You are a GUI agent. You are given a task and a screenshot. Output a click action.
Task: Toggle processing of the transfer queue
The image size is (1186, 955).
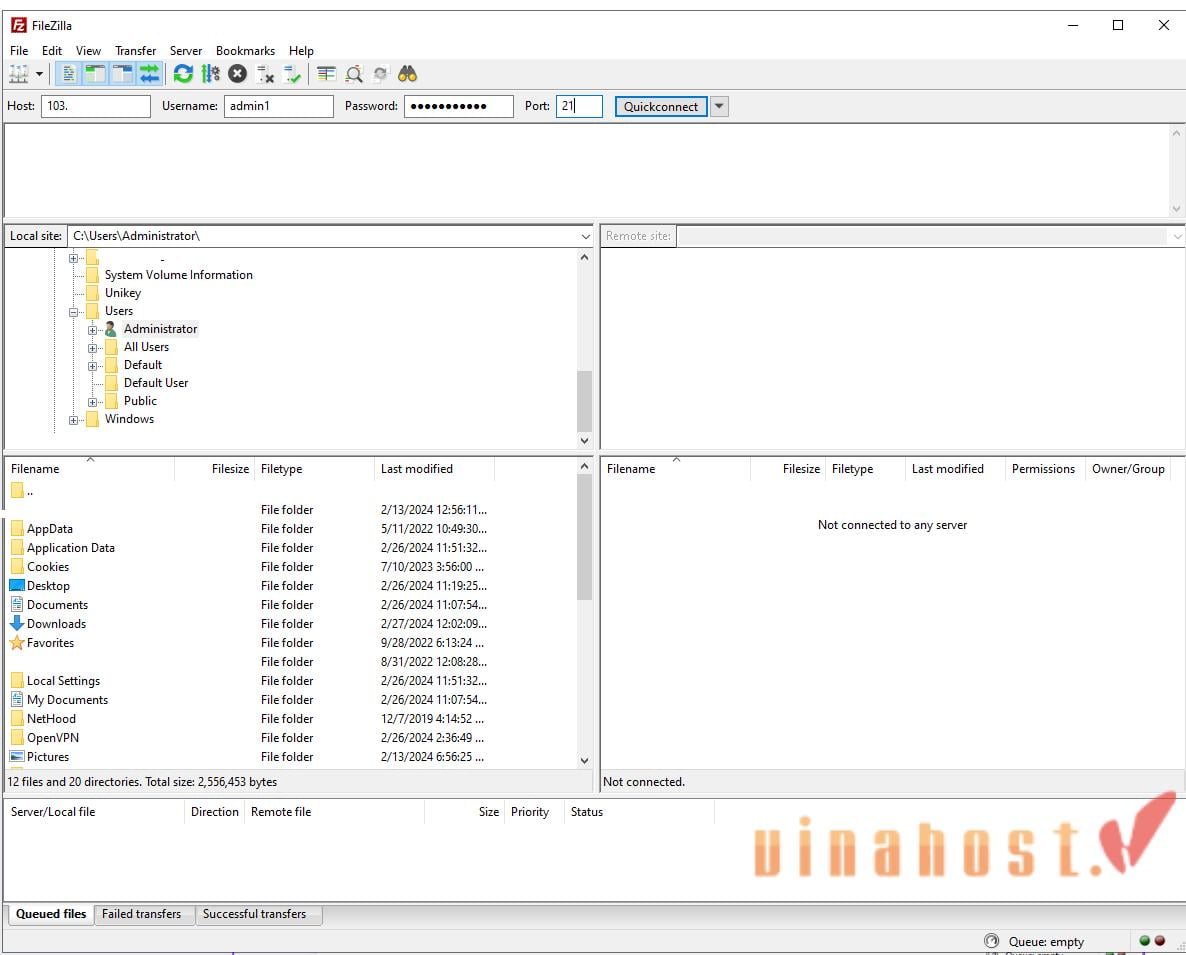tap(210, 74)
